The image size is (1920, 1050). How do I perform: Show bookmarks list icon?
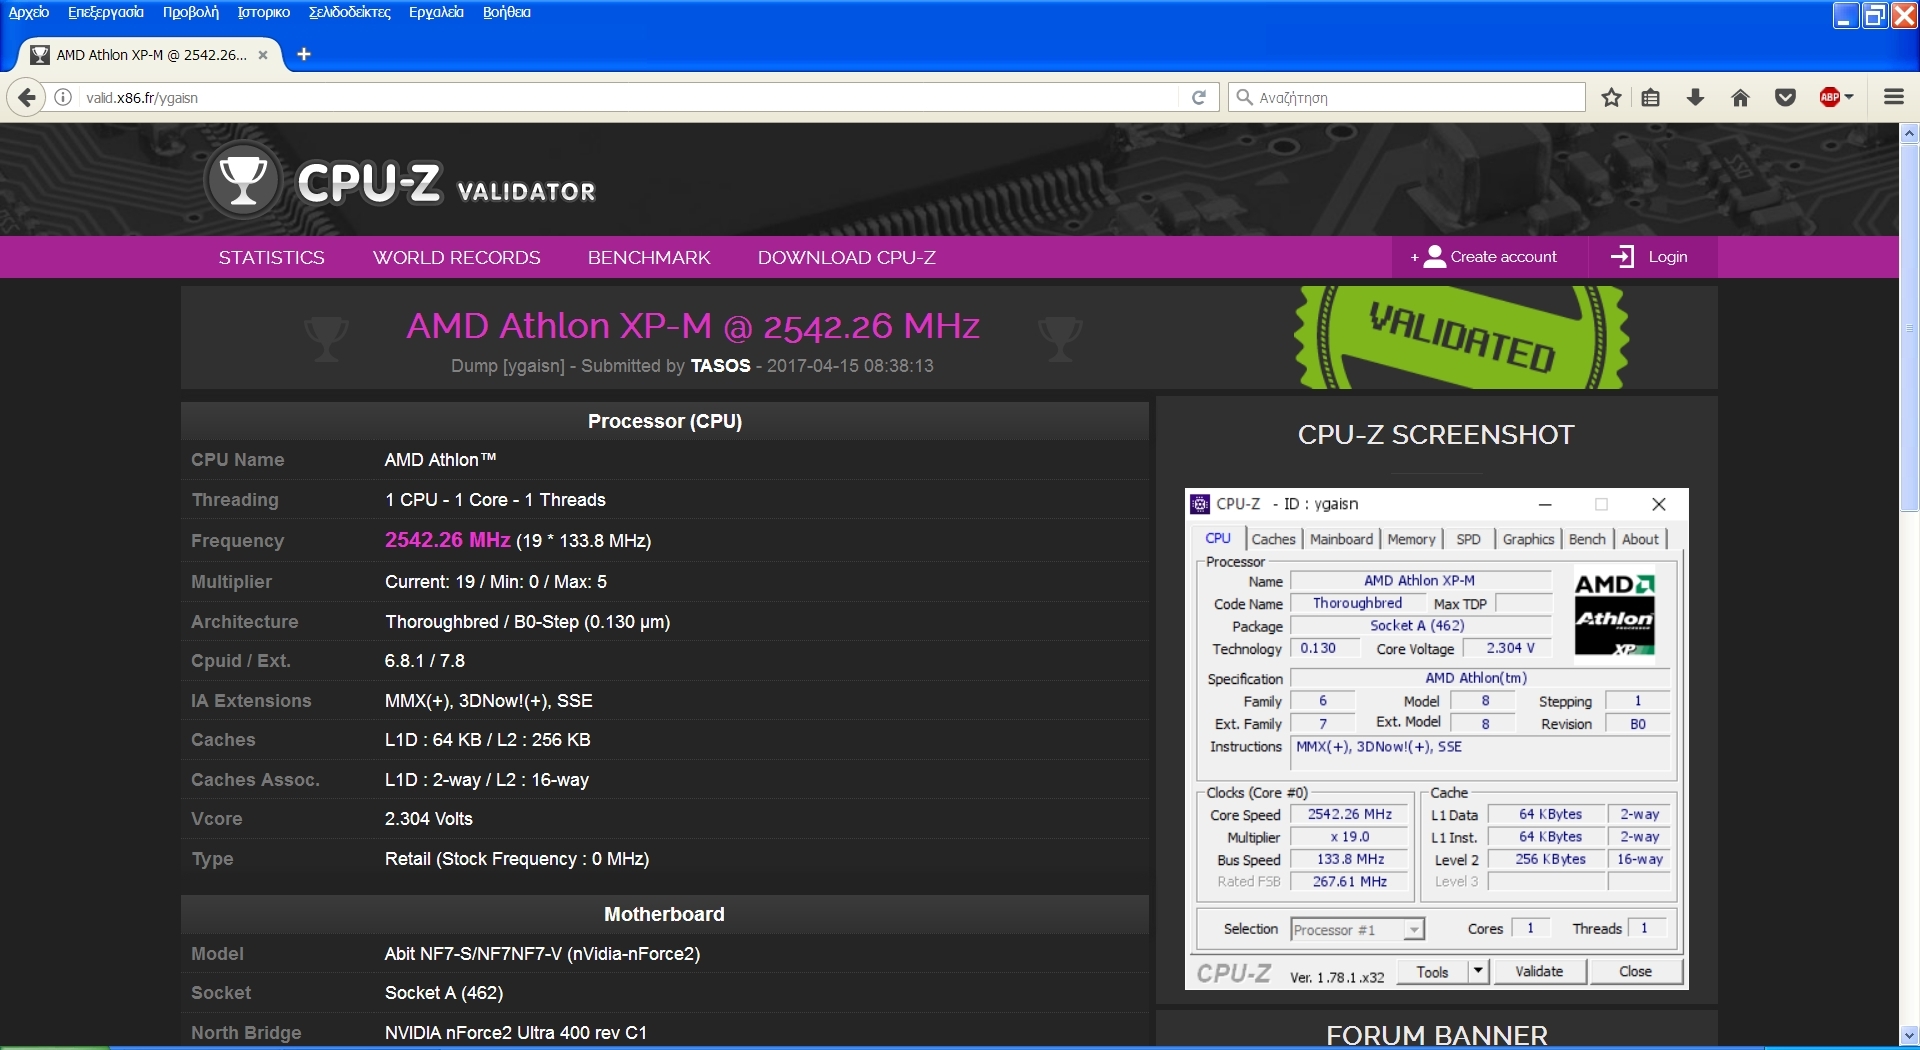tap(1651, 97)
